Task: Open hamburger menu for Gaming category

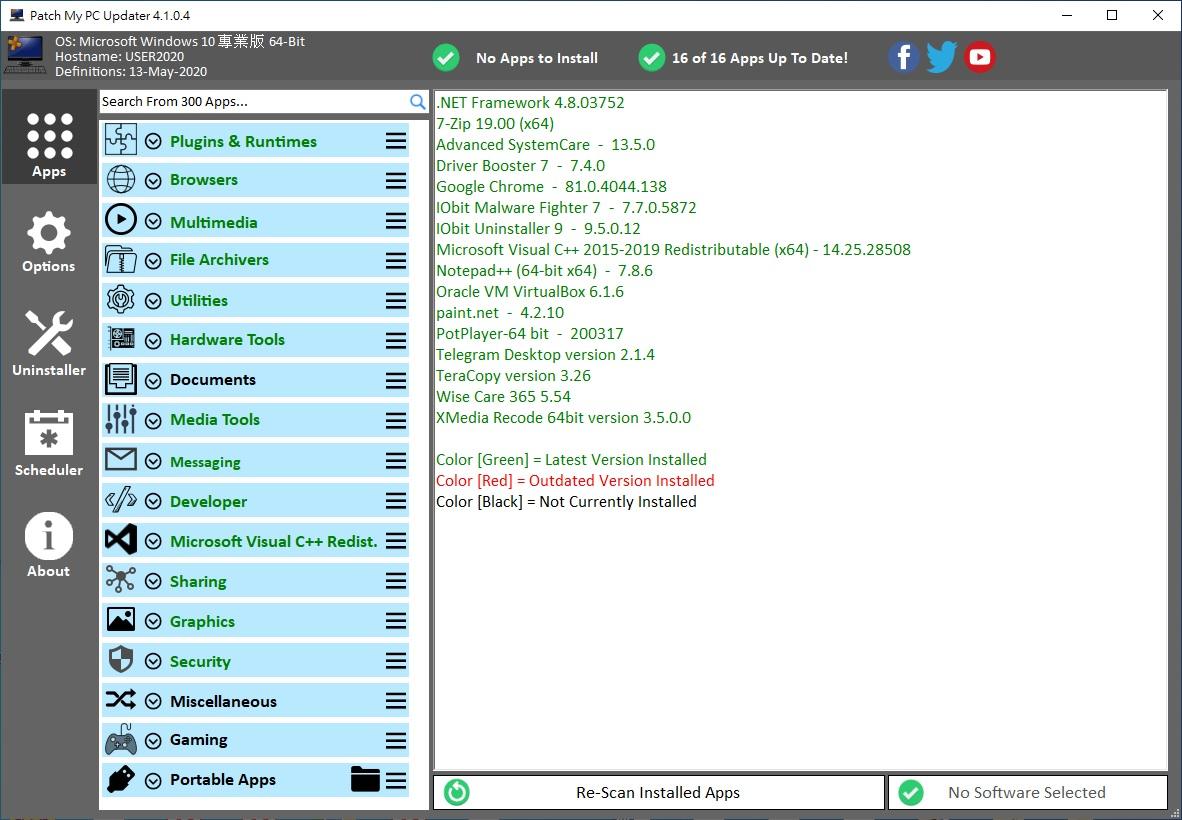Action: tap(396, 740)
